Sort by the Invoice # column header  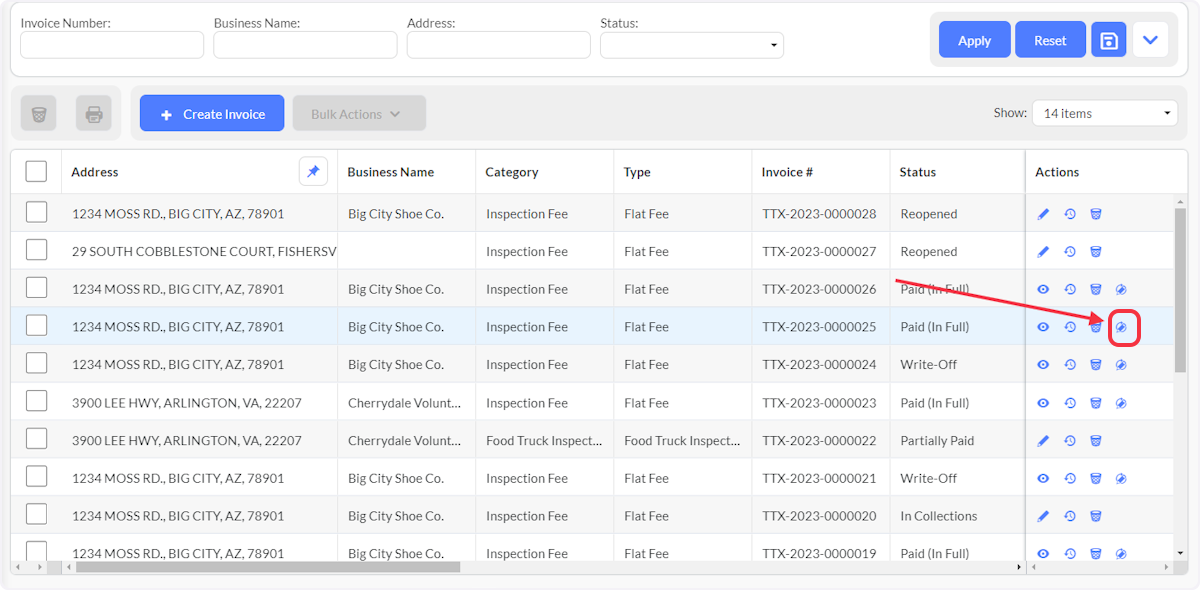tap(787, 172)
